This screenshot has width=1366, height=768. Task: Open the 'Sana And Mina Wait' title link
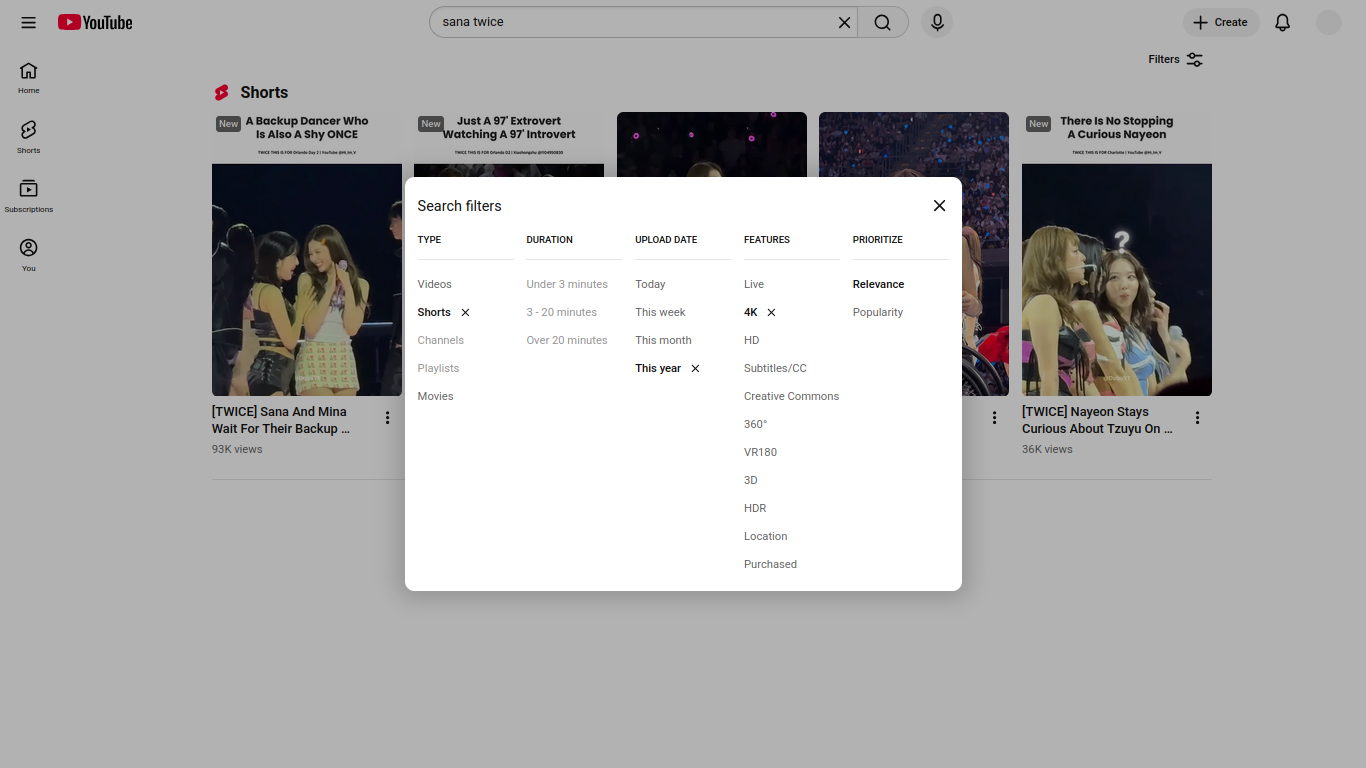[281, 420]
